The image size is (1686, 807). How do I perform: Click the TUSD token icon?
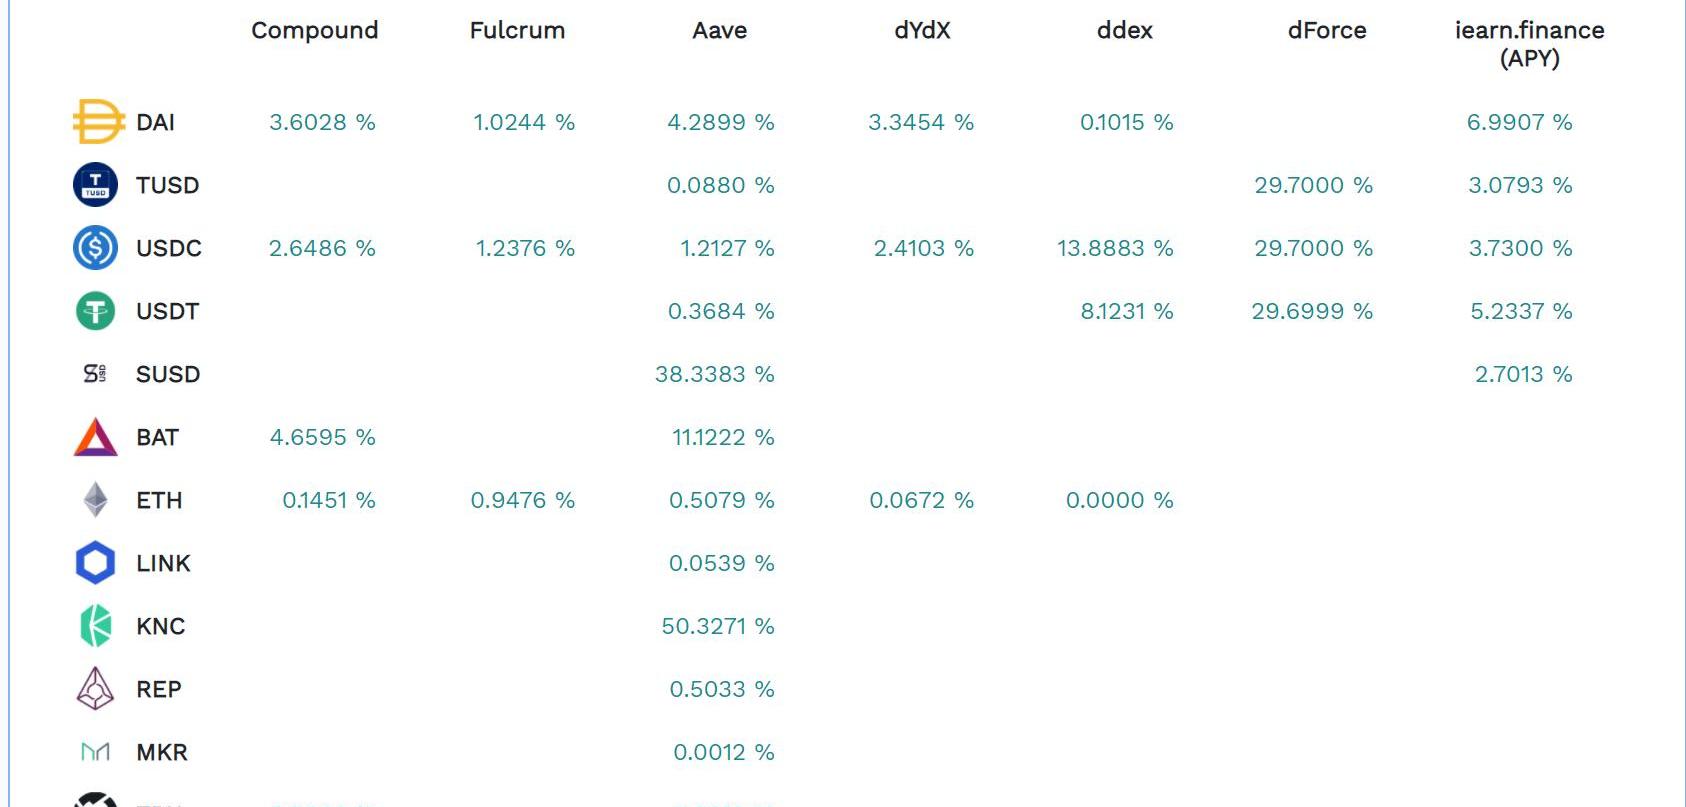click(x=96, y=185)
